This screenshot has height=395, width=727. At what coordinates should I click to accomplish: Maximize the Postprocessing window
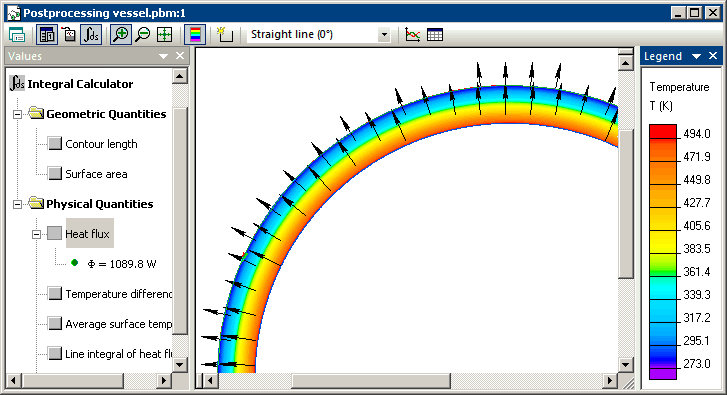[x=695, y=13]
